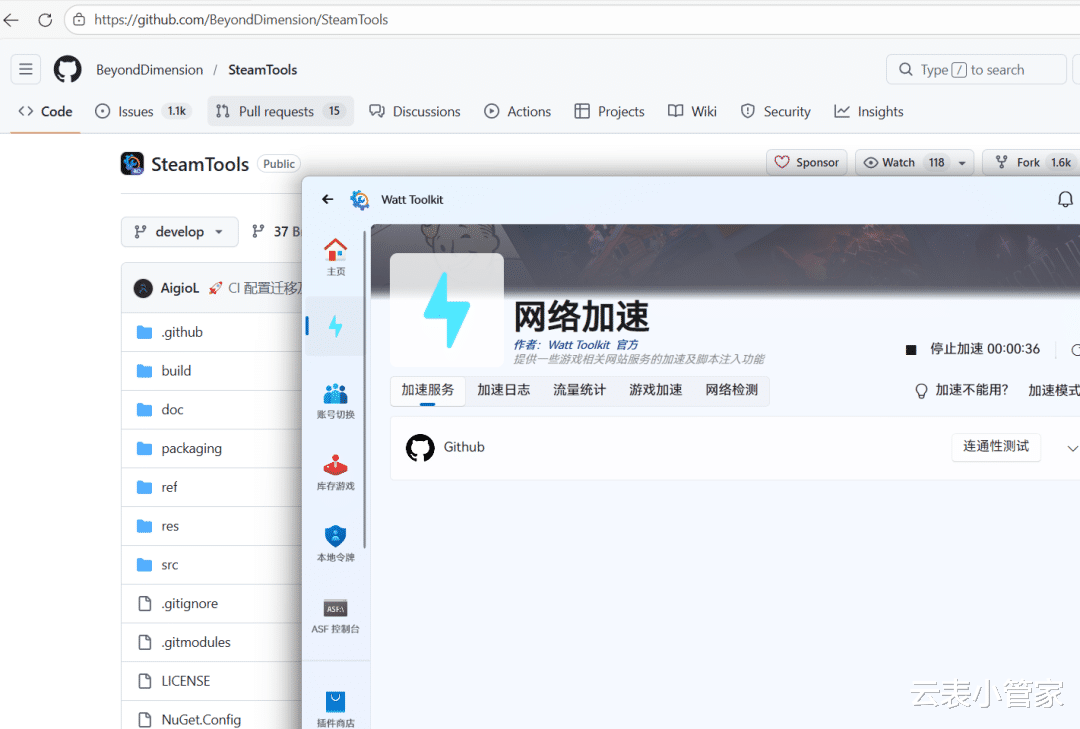Viewport: 1080px width, 729px height.
Task: Switch to the Code tab
Action: tap(45, 112)
